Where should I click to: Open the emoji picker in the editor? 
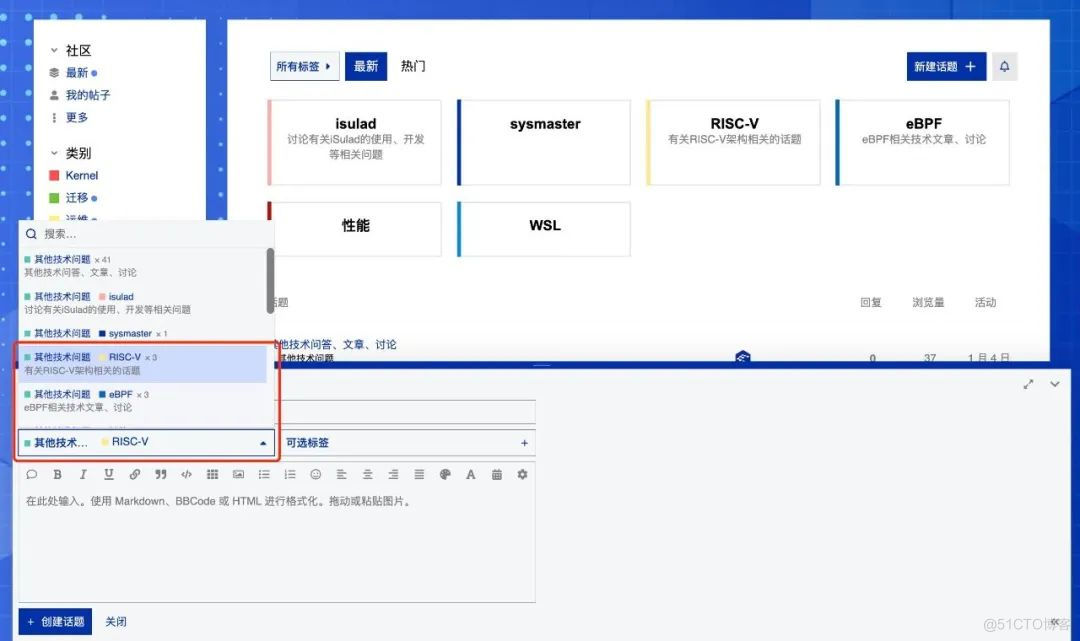(316, 475)
